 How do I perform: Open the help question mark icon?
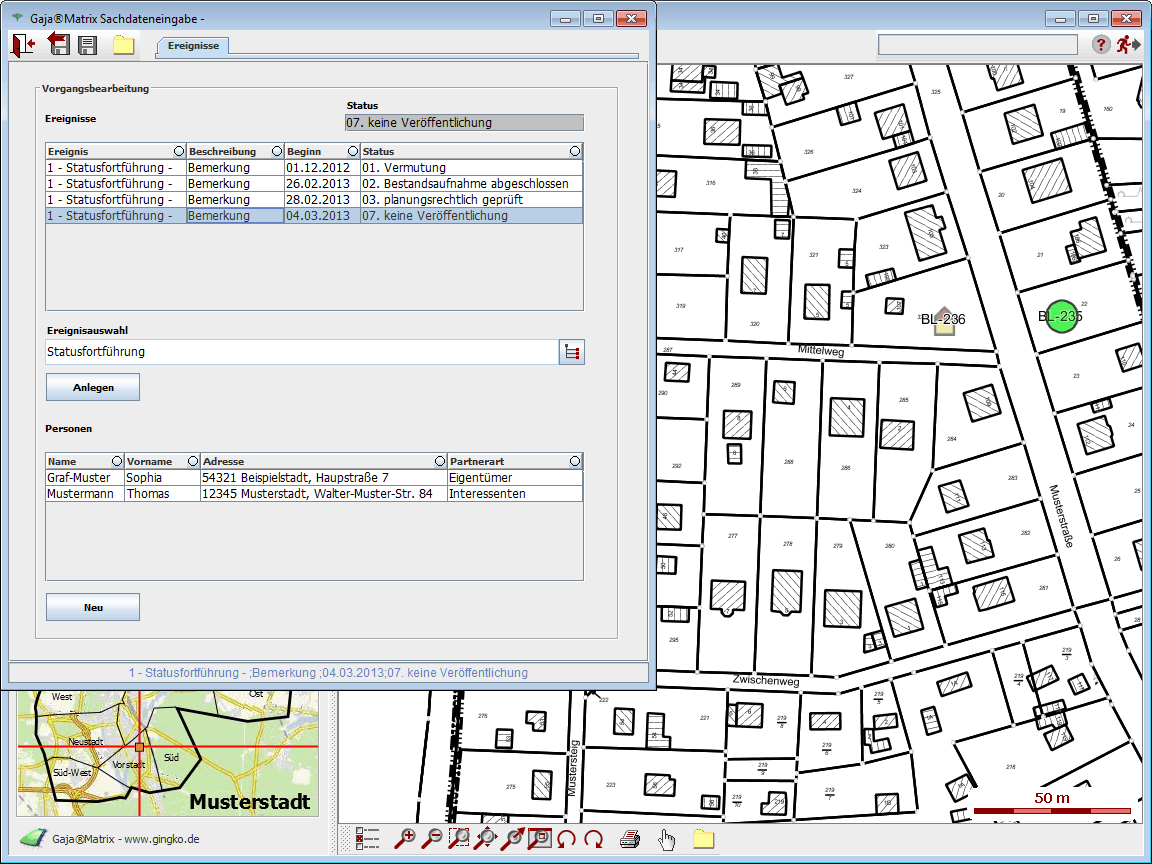tap(1101, 44)
